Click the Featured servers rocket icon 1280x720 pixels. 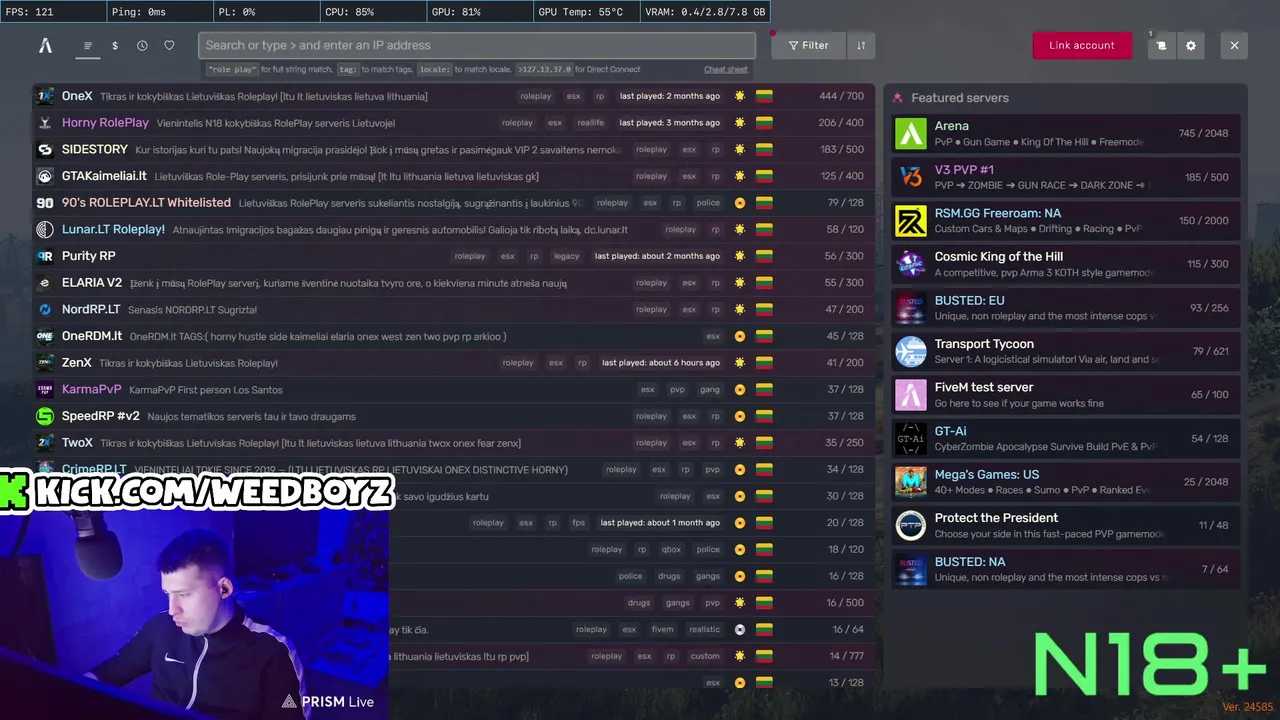(897, 98)
